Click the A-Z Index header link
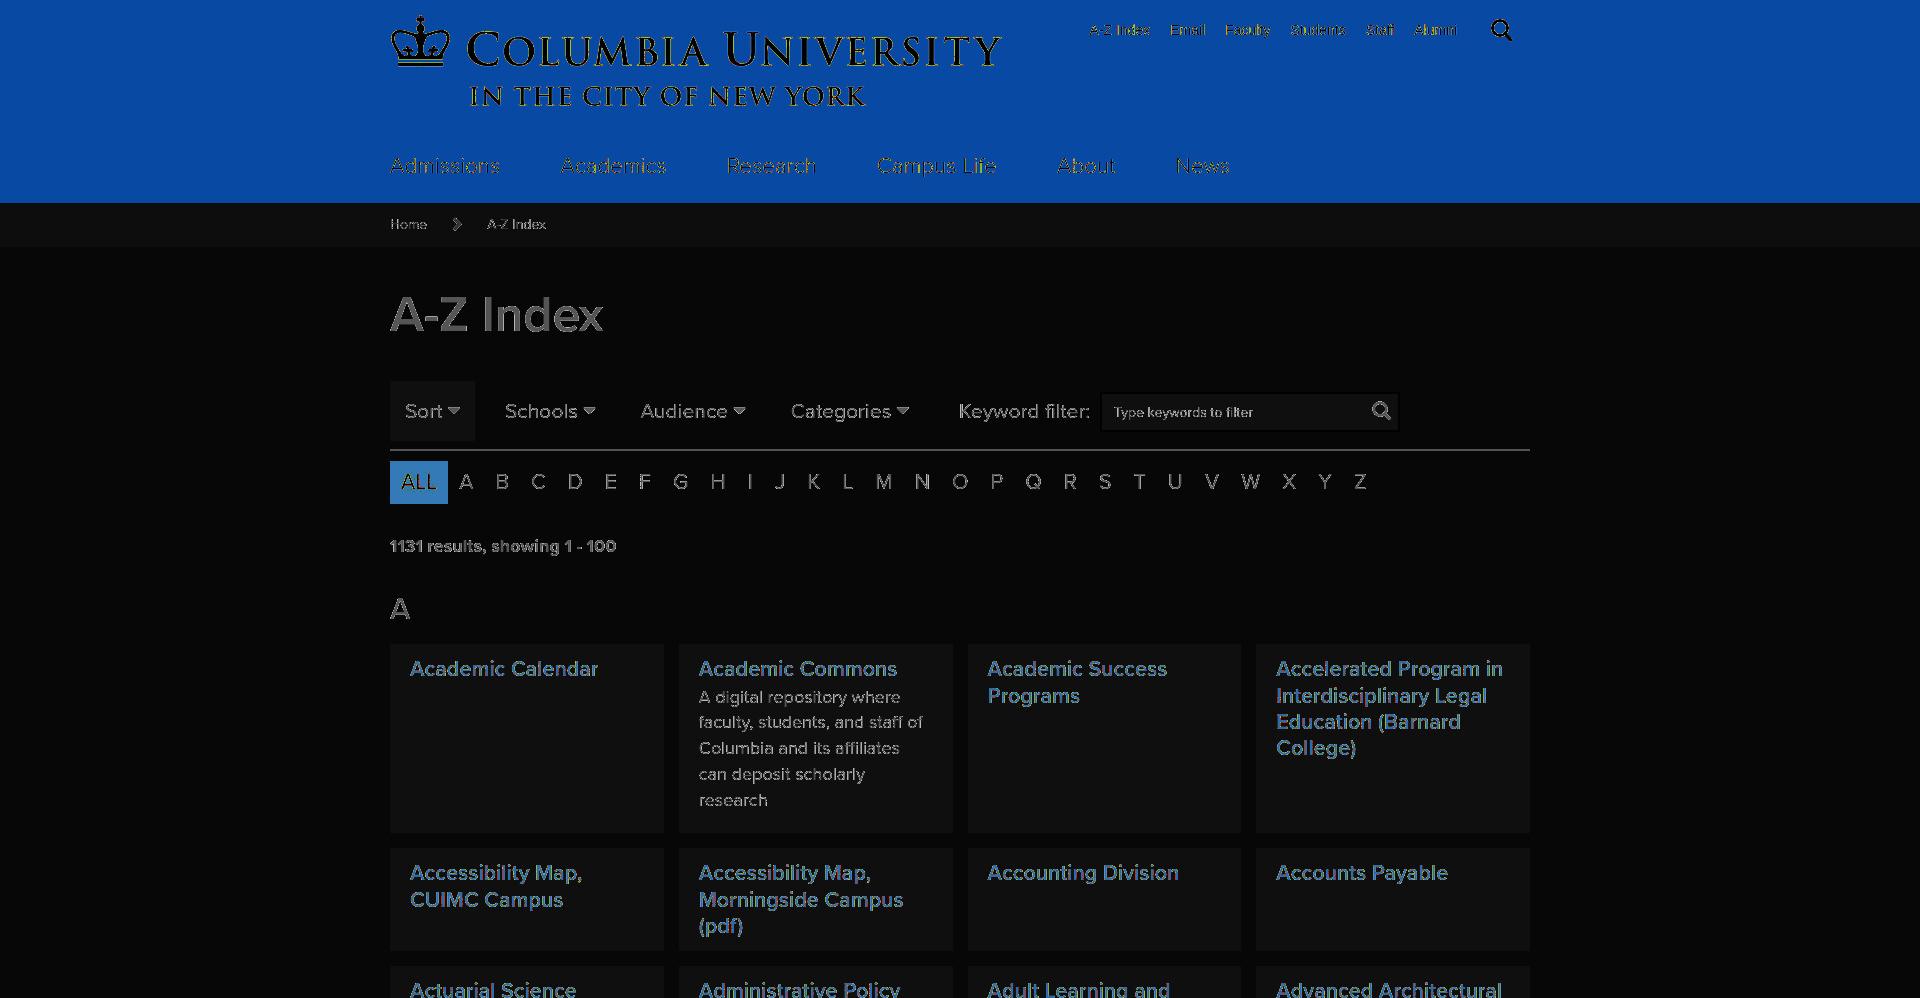The image size is (1920, 998). pyautogui.click(x=1119, y=30)
